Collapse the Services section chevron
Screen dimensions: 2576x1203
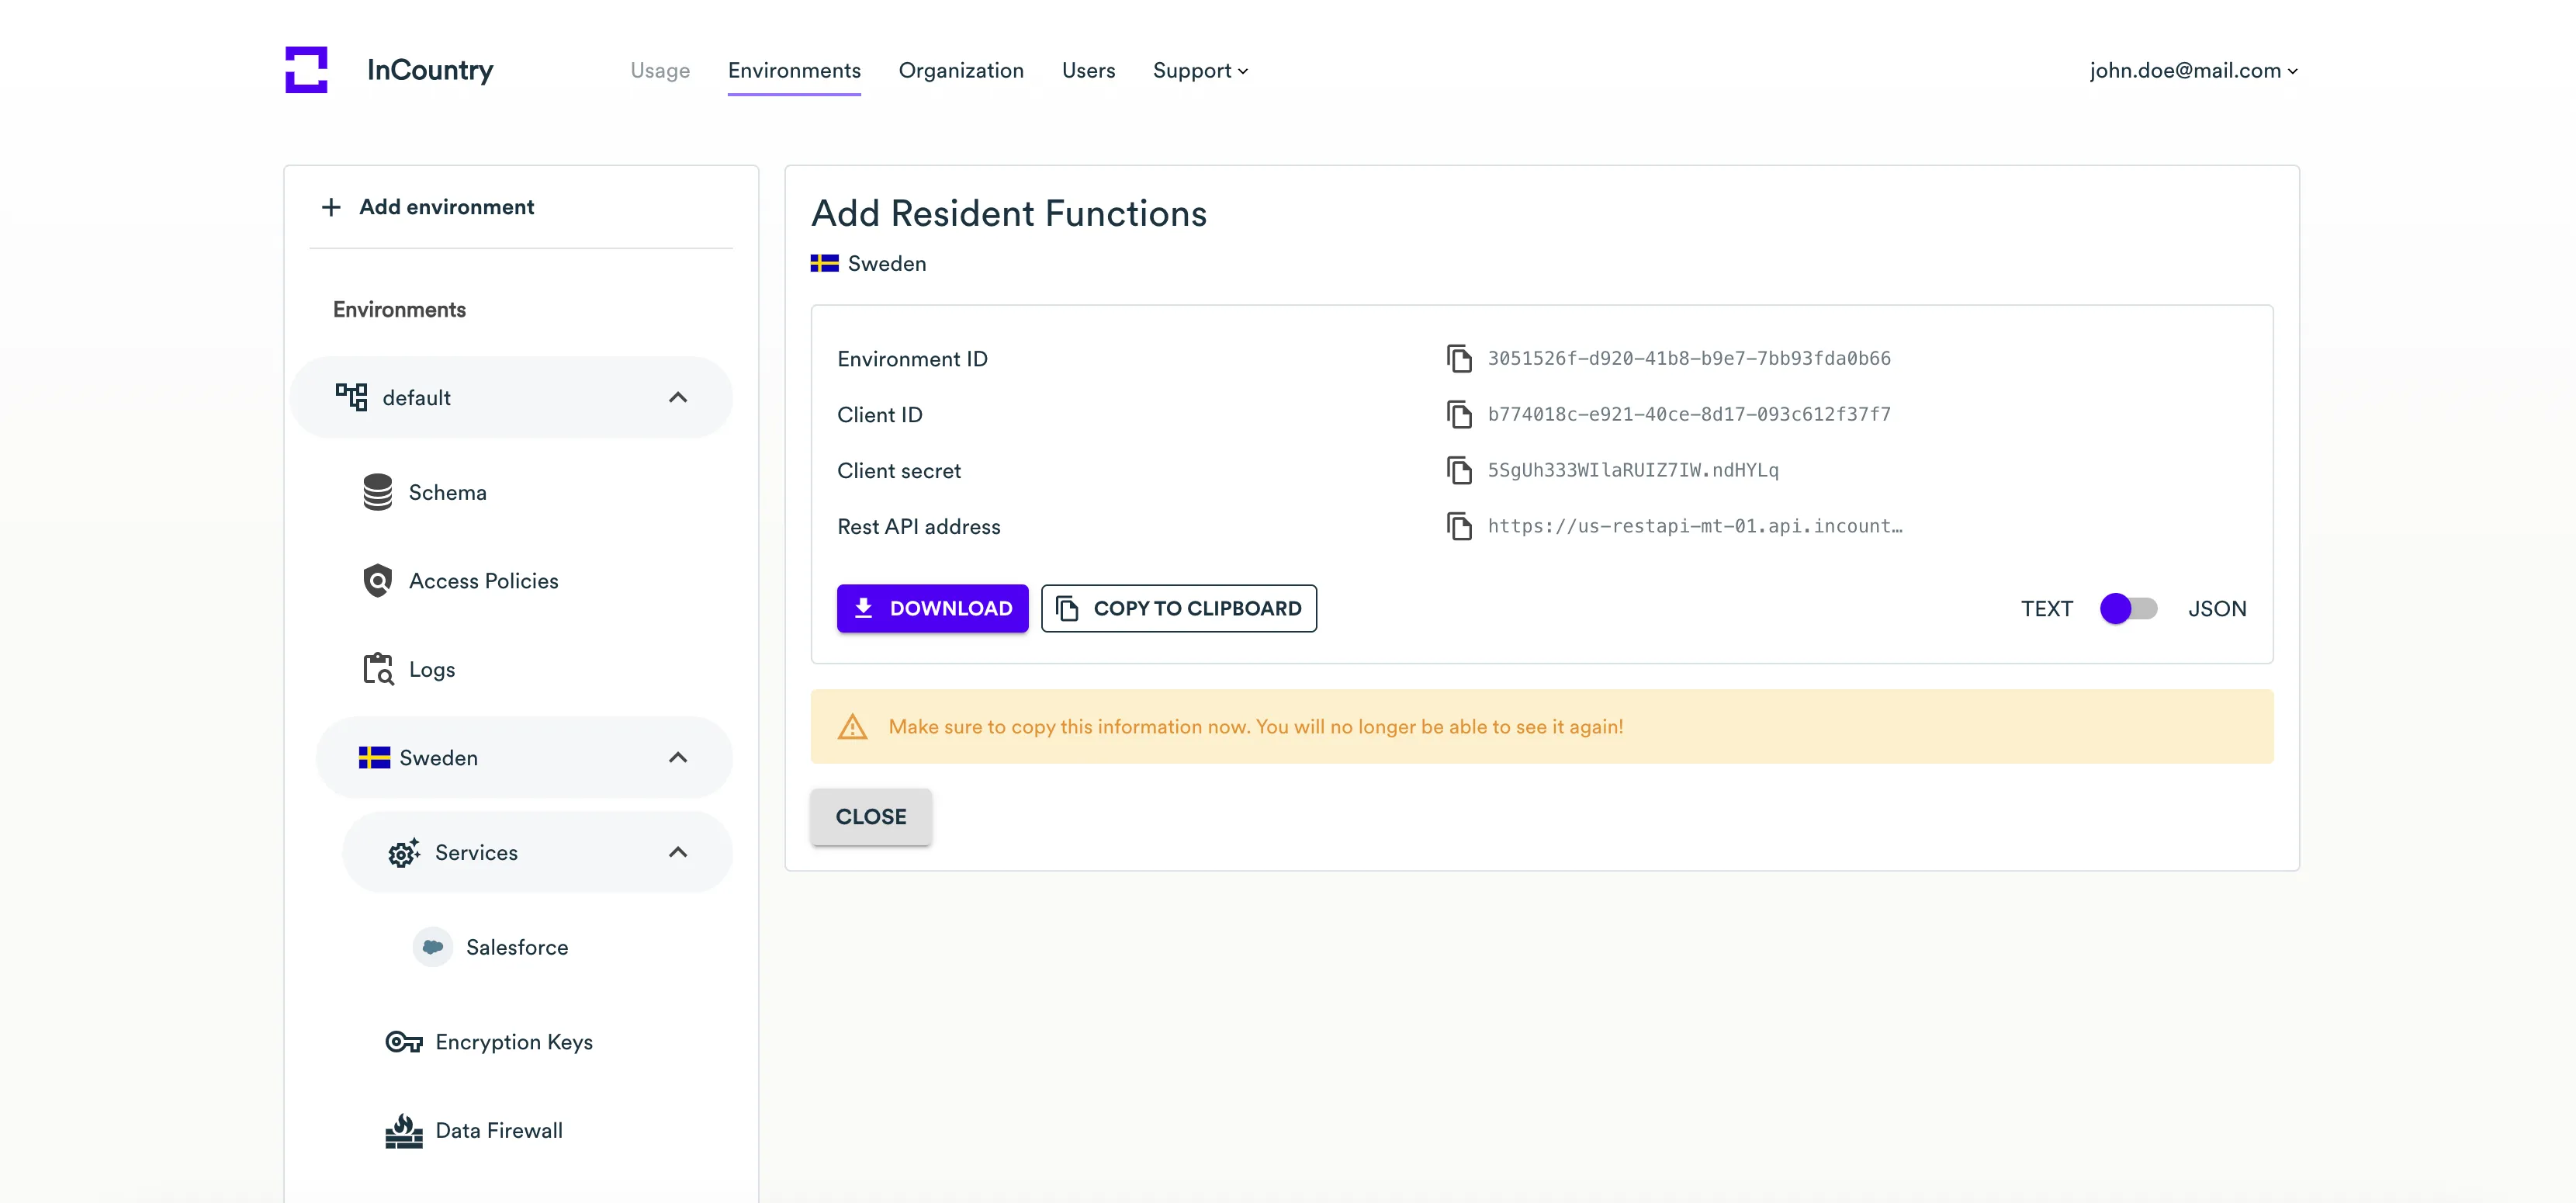tap(677, 852)
